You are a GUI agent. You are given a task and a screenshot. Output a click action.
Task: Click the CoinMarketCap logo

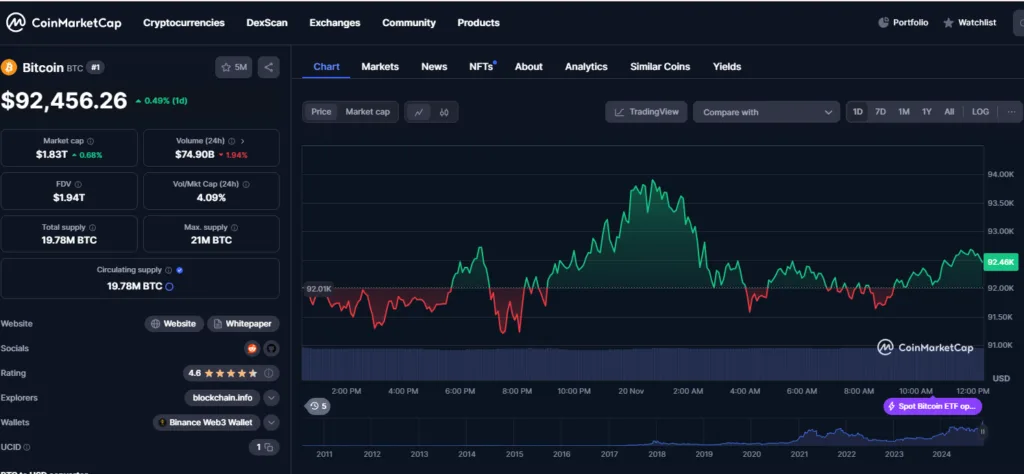63,23
